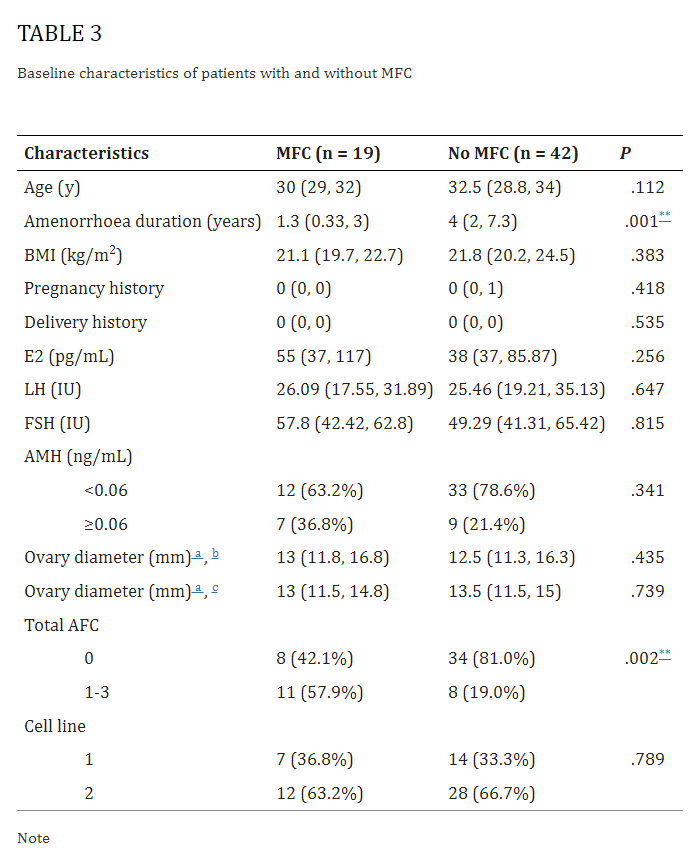Click the BMI (kg/m2) row label
This screenshot has width=695, height=851.
(79, 255)
